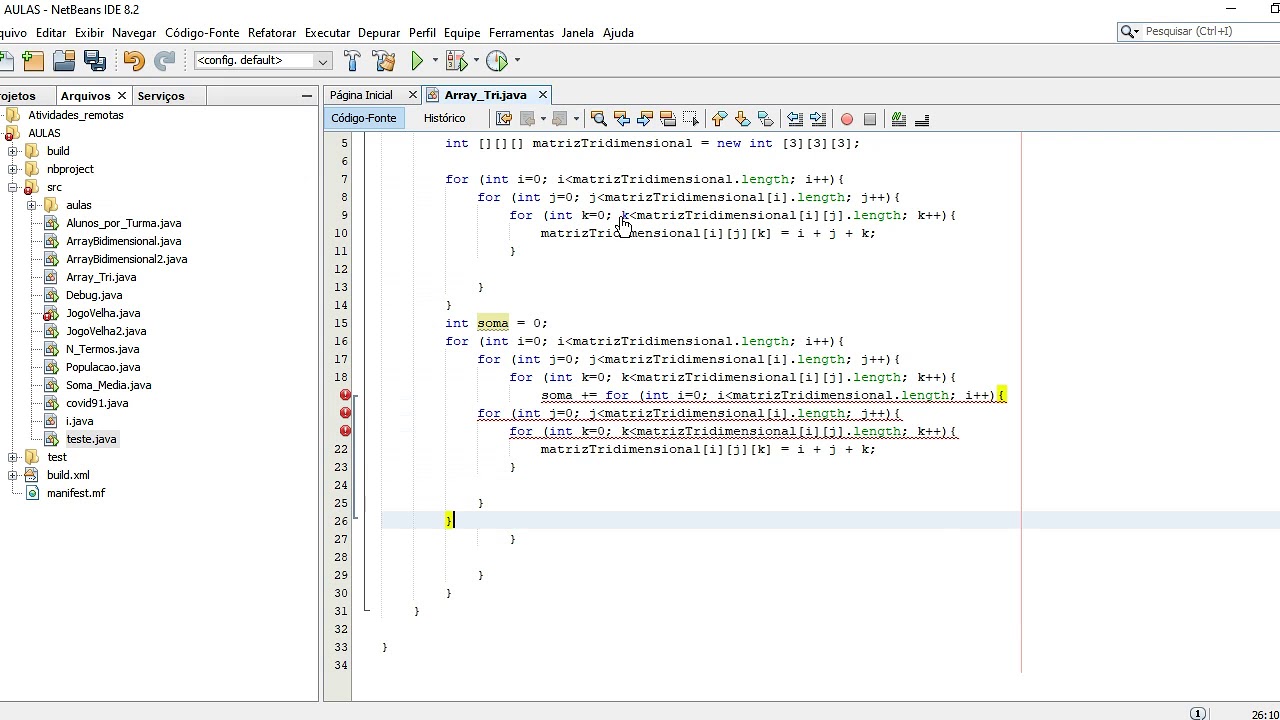
Task: Go to the next bookmark
Action: pos(742,119)
